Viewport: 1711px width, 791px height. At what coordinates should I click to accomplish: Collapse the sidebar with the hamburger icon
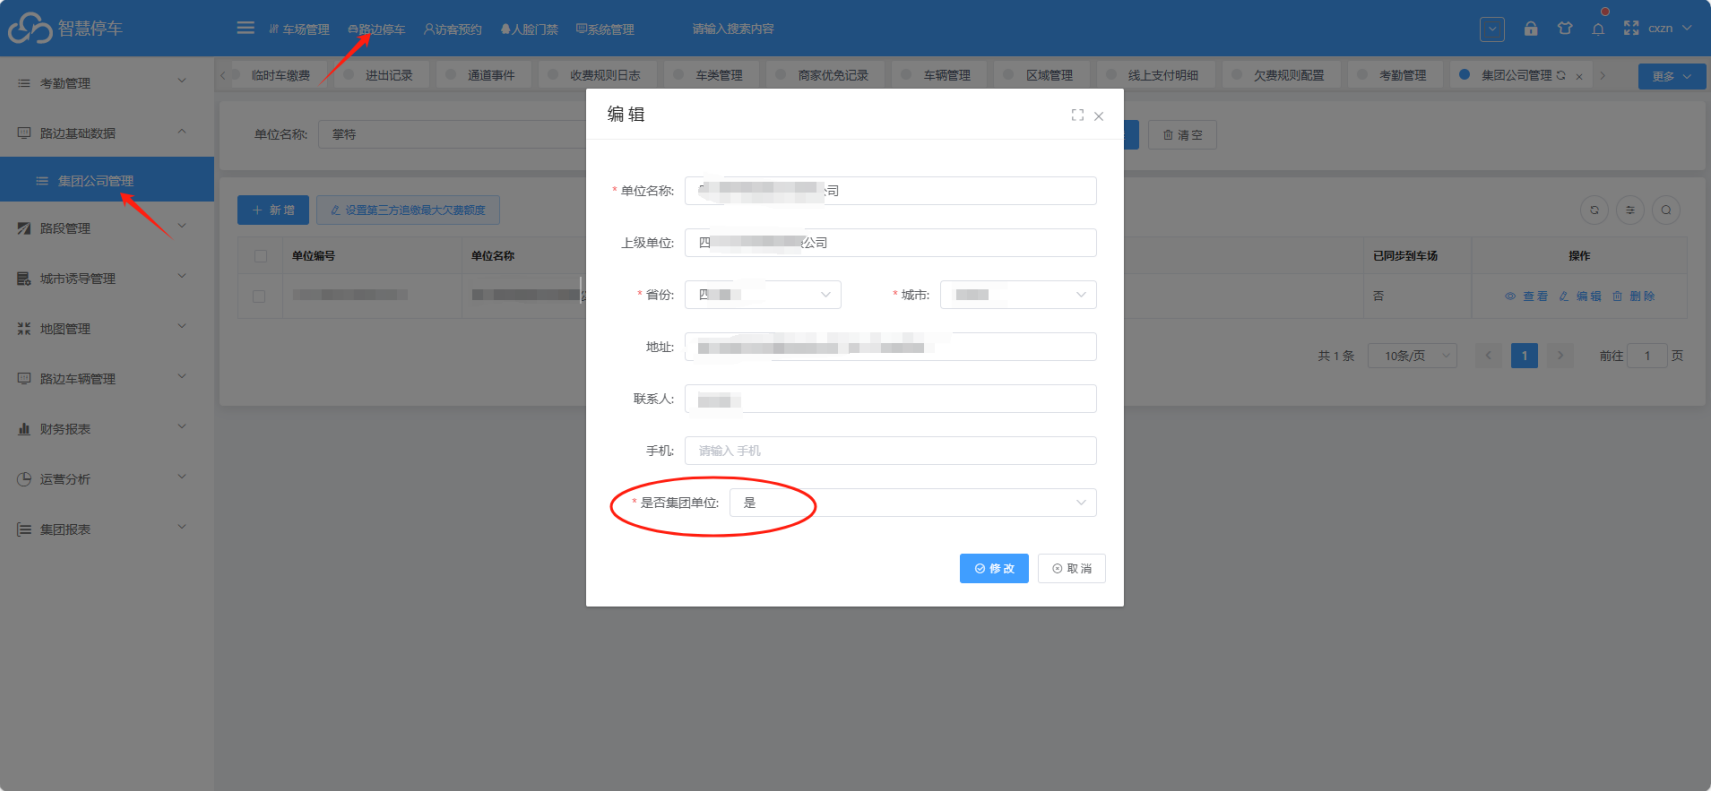point(245,28)
